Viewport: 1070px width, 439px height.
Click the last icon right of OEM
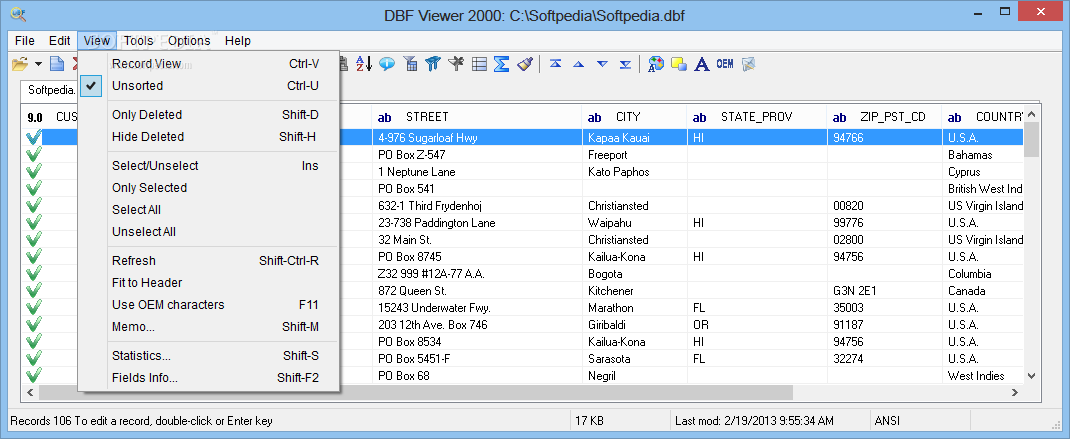(x=749, y=64)
